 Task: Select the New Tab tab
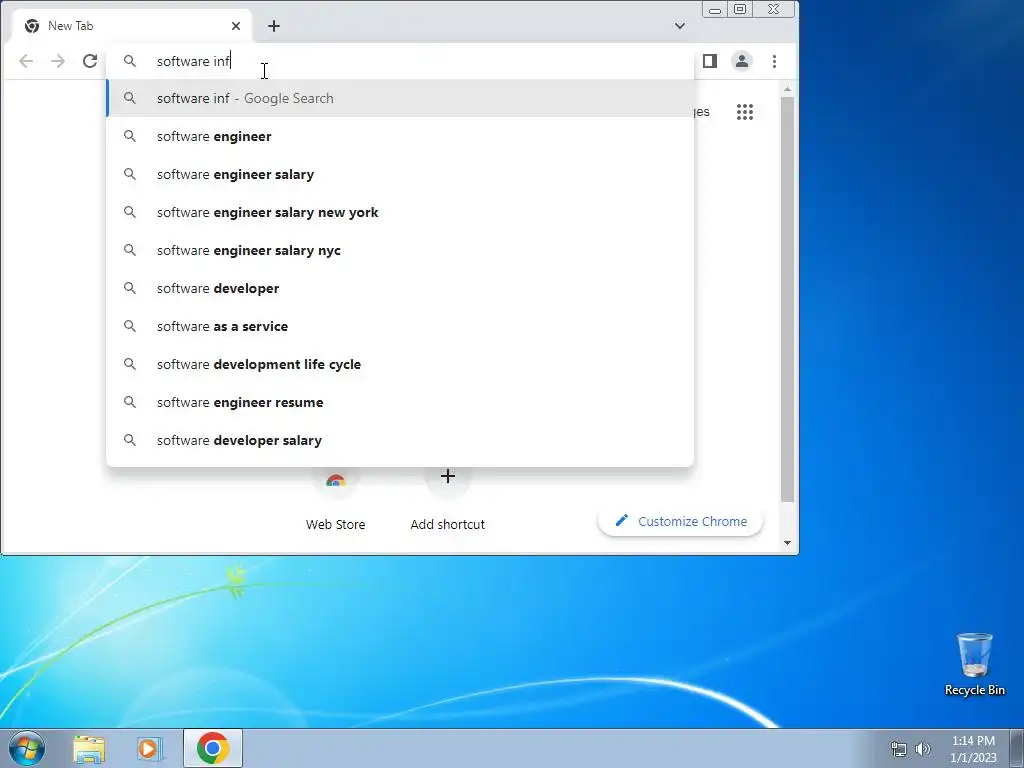click(131, 26)
